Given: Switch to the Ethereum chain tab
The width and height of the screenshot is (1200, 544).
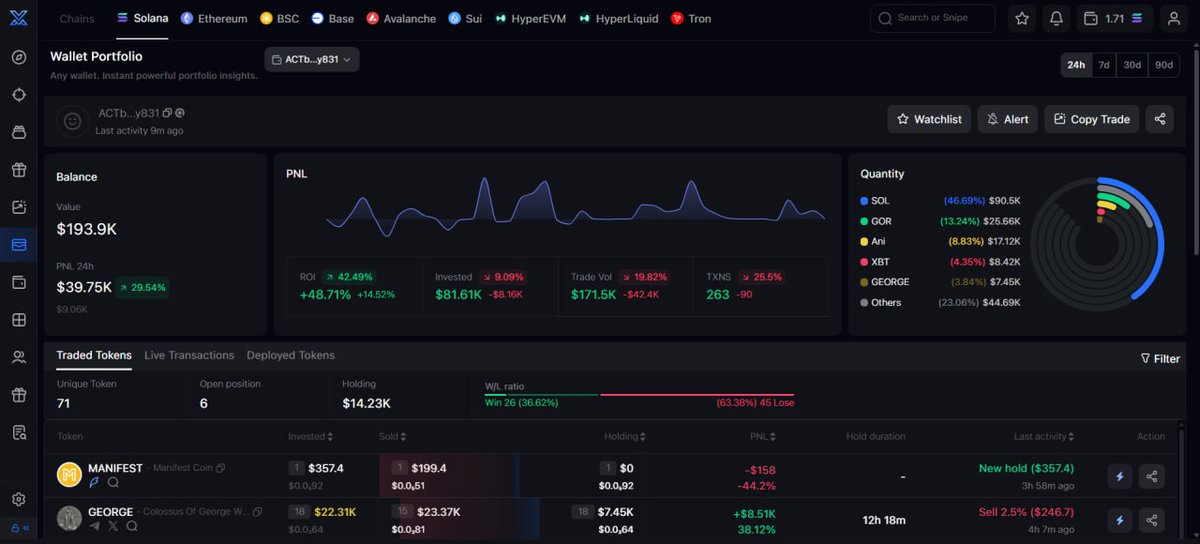Looking at the screenshot, I should (x=214, y=18).
